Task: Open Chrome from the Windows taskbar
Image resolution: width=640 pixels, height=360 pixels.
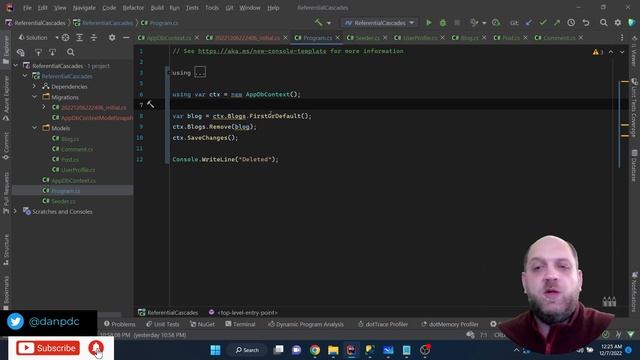Action: coord(315,350)
